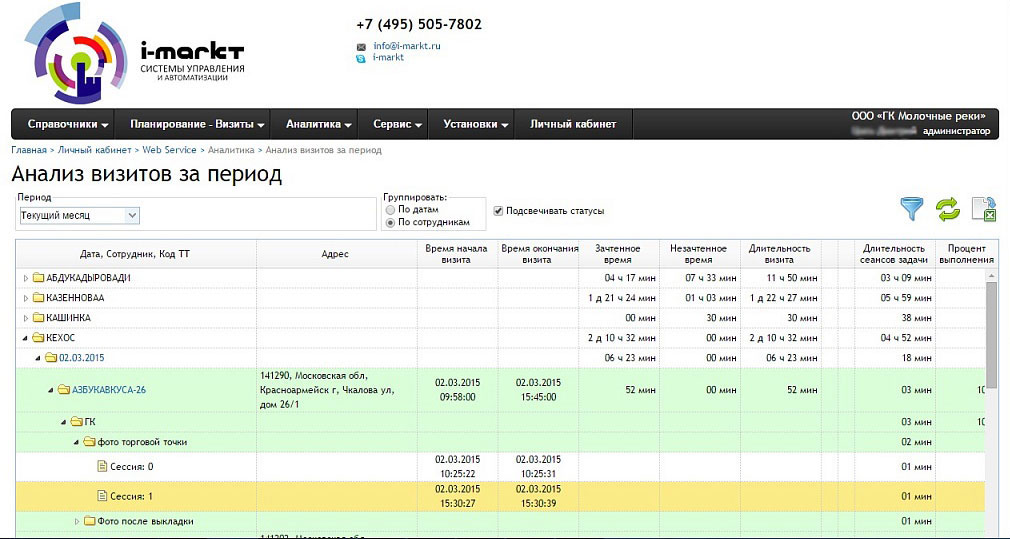Click the address cell Красноармейск г
This screenshot has height=539, width=1010.
[336, 390]
